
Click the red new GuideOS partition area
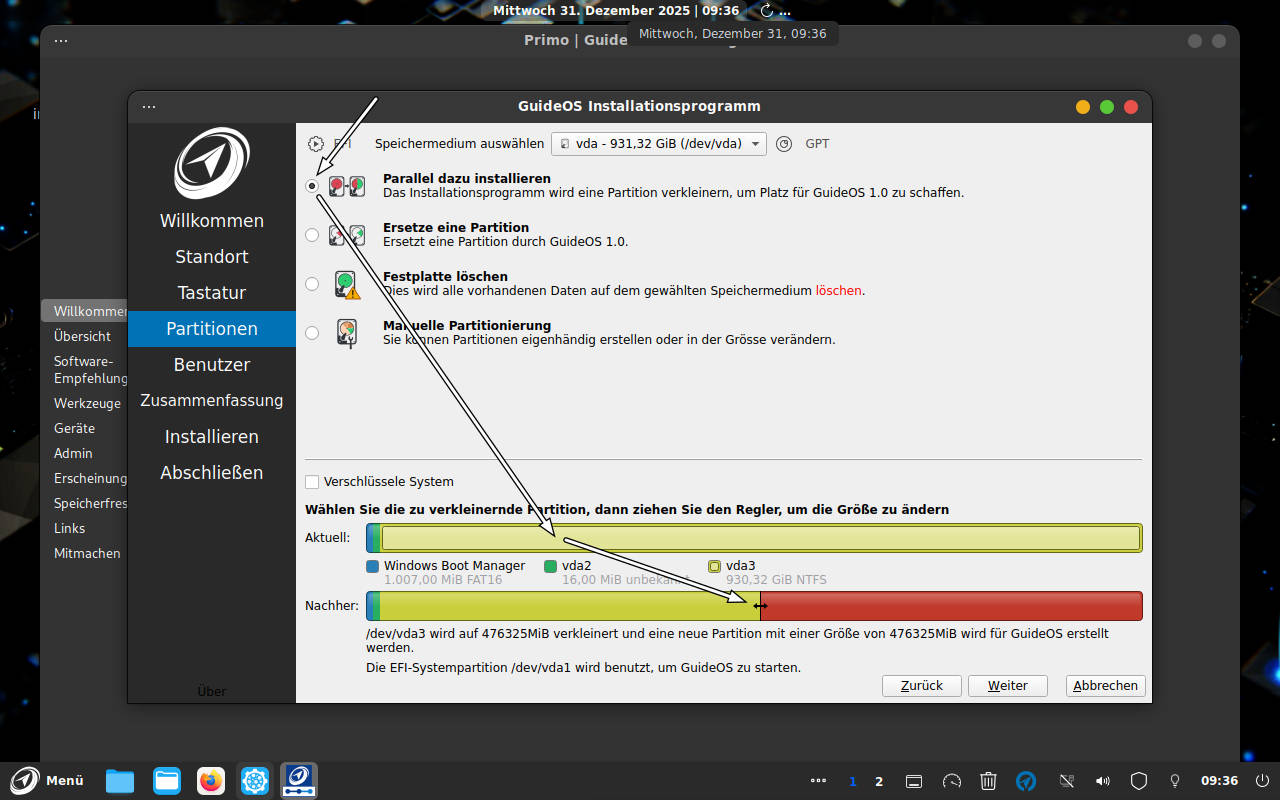951,606
